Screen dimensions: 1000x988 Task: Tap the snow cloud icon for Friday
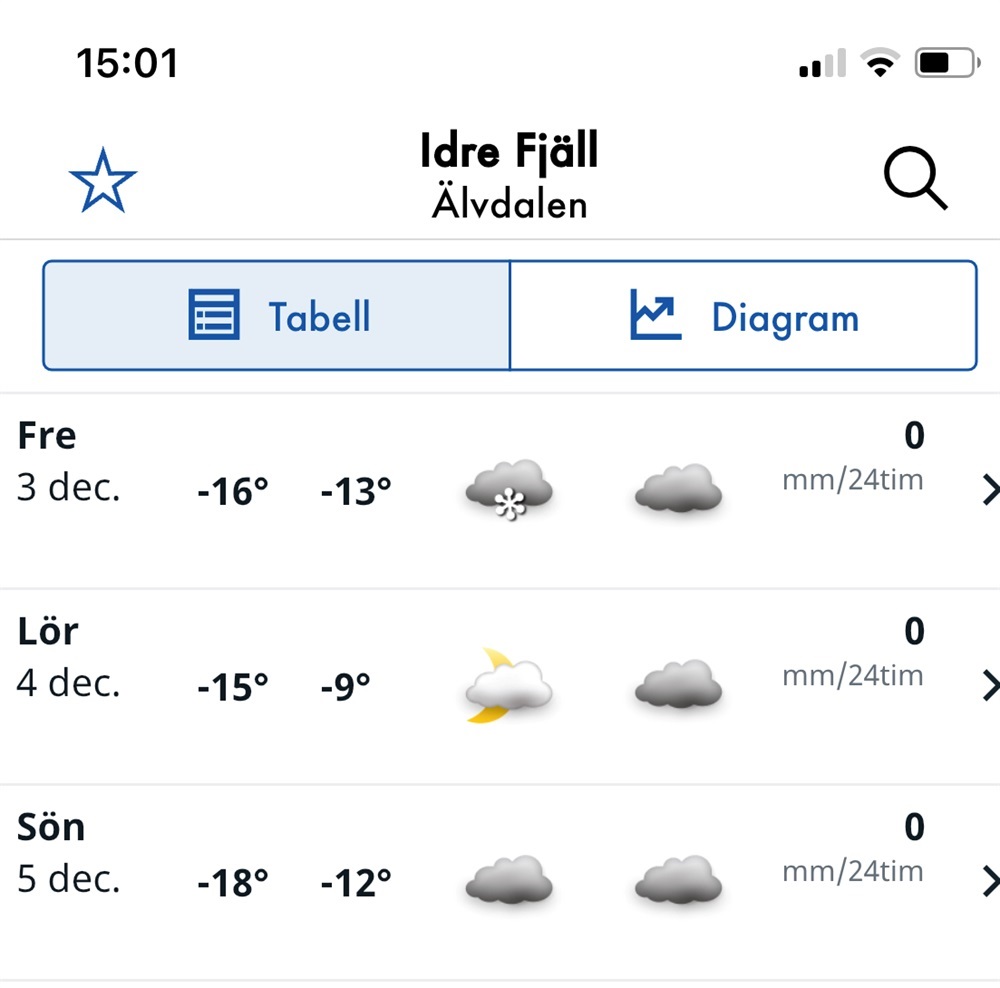coord(509,489)
